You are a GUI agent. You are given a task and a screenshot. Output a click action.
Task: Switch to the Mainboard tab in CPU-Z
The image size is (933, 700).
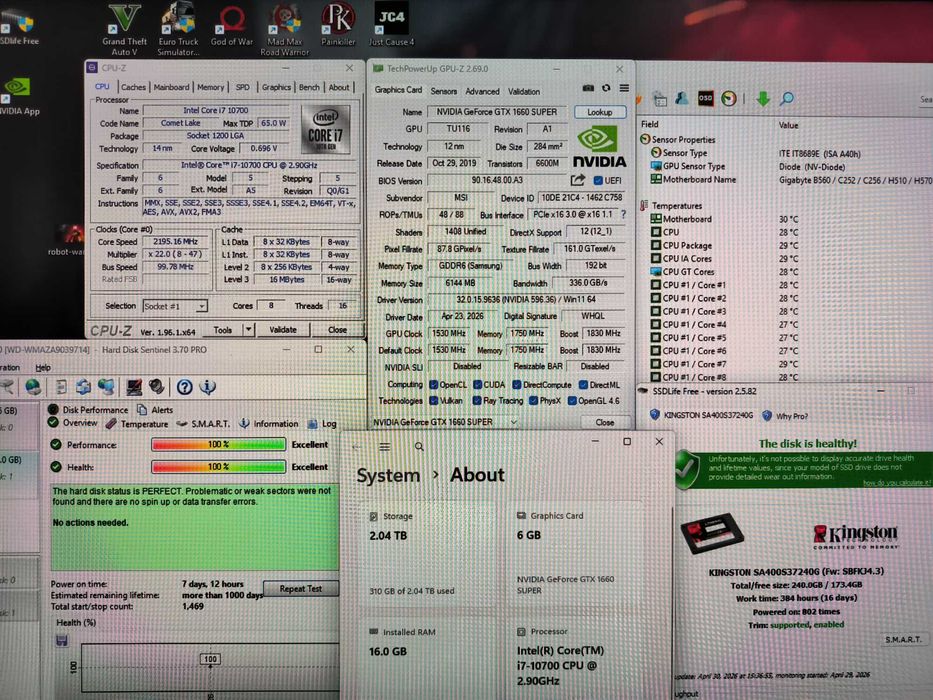point(171,87)
